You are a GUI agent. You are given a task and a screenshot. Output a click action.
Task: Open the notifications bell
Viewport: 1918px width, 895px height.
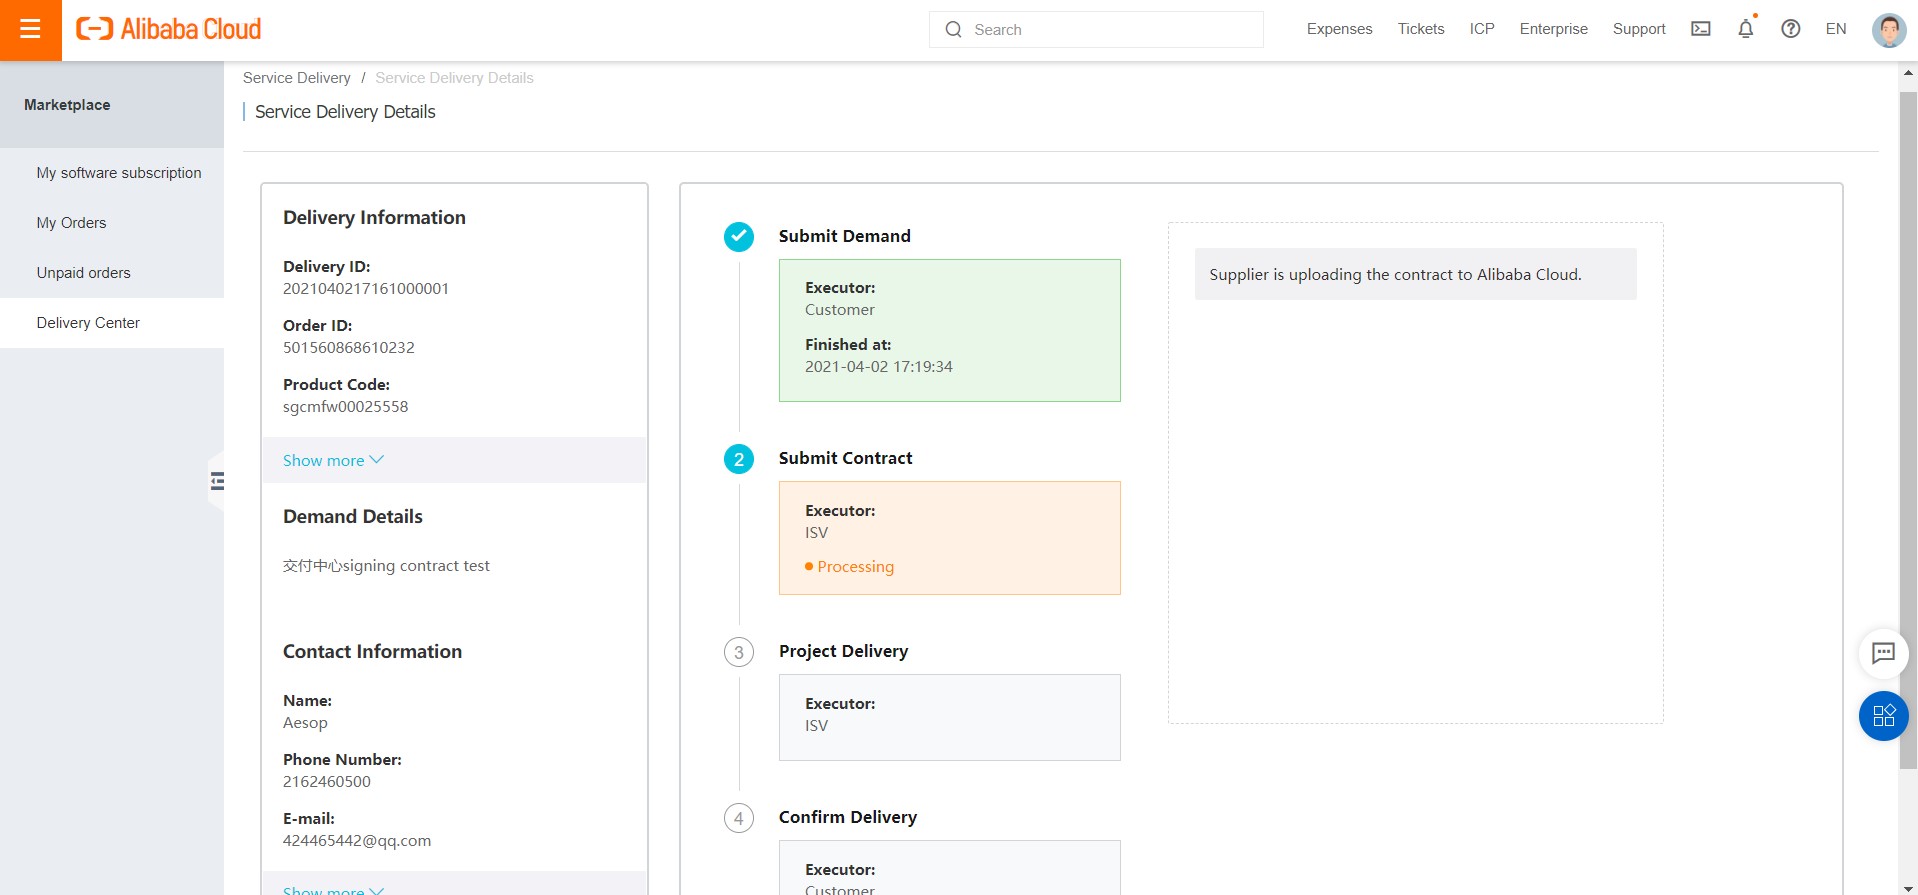pyautogui.click(x=1745, y=29)
